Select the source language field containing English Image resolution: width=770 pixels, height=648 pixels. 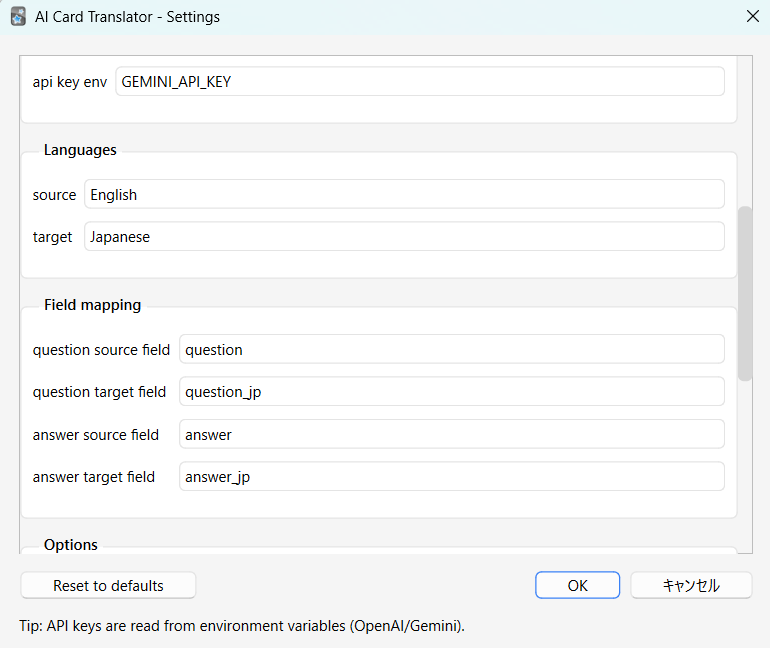pos(404,195)
